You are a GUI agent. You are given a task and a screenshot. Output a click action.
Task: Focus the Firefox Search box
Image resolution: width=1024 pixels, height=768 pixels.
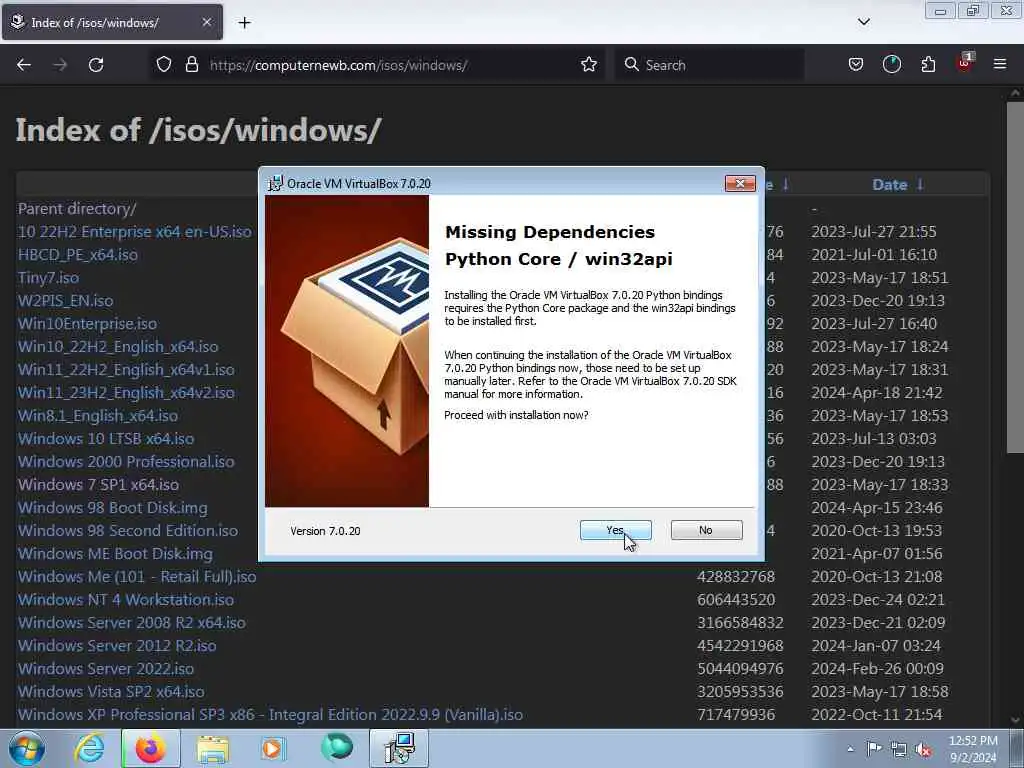709,65
